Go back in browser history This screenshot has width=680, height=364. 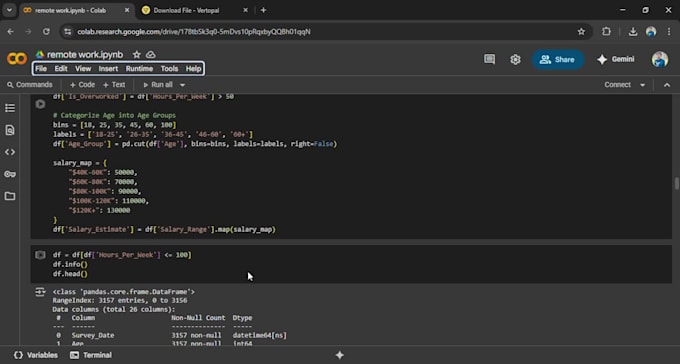10,32
